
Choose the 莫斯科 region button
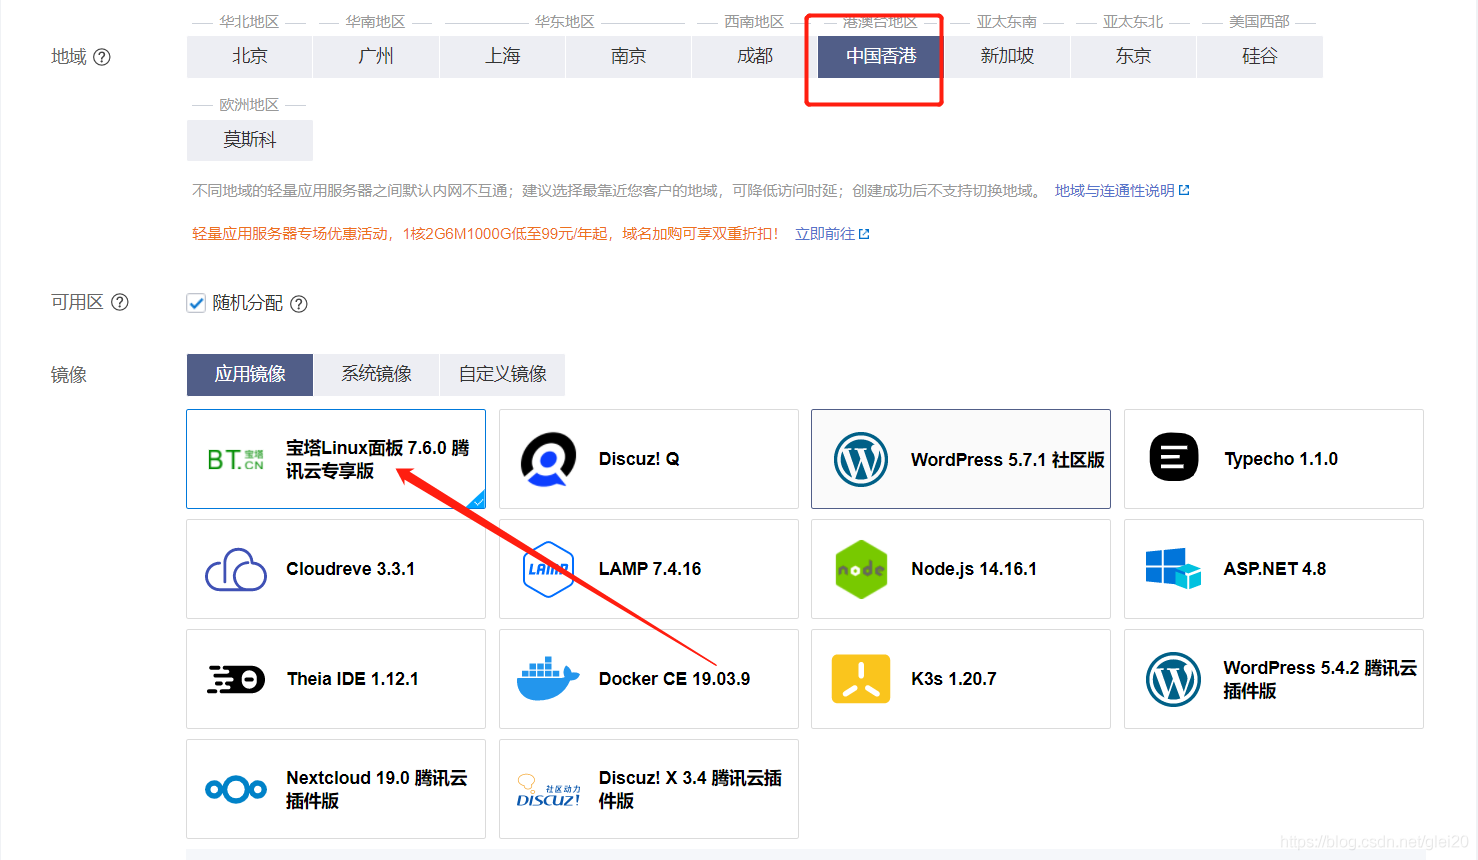click(x=249, y=140)
